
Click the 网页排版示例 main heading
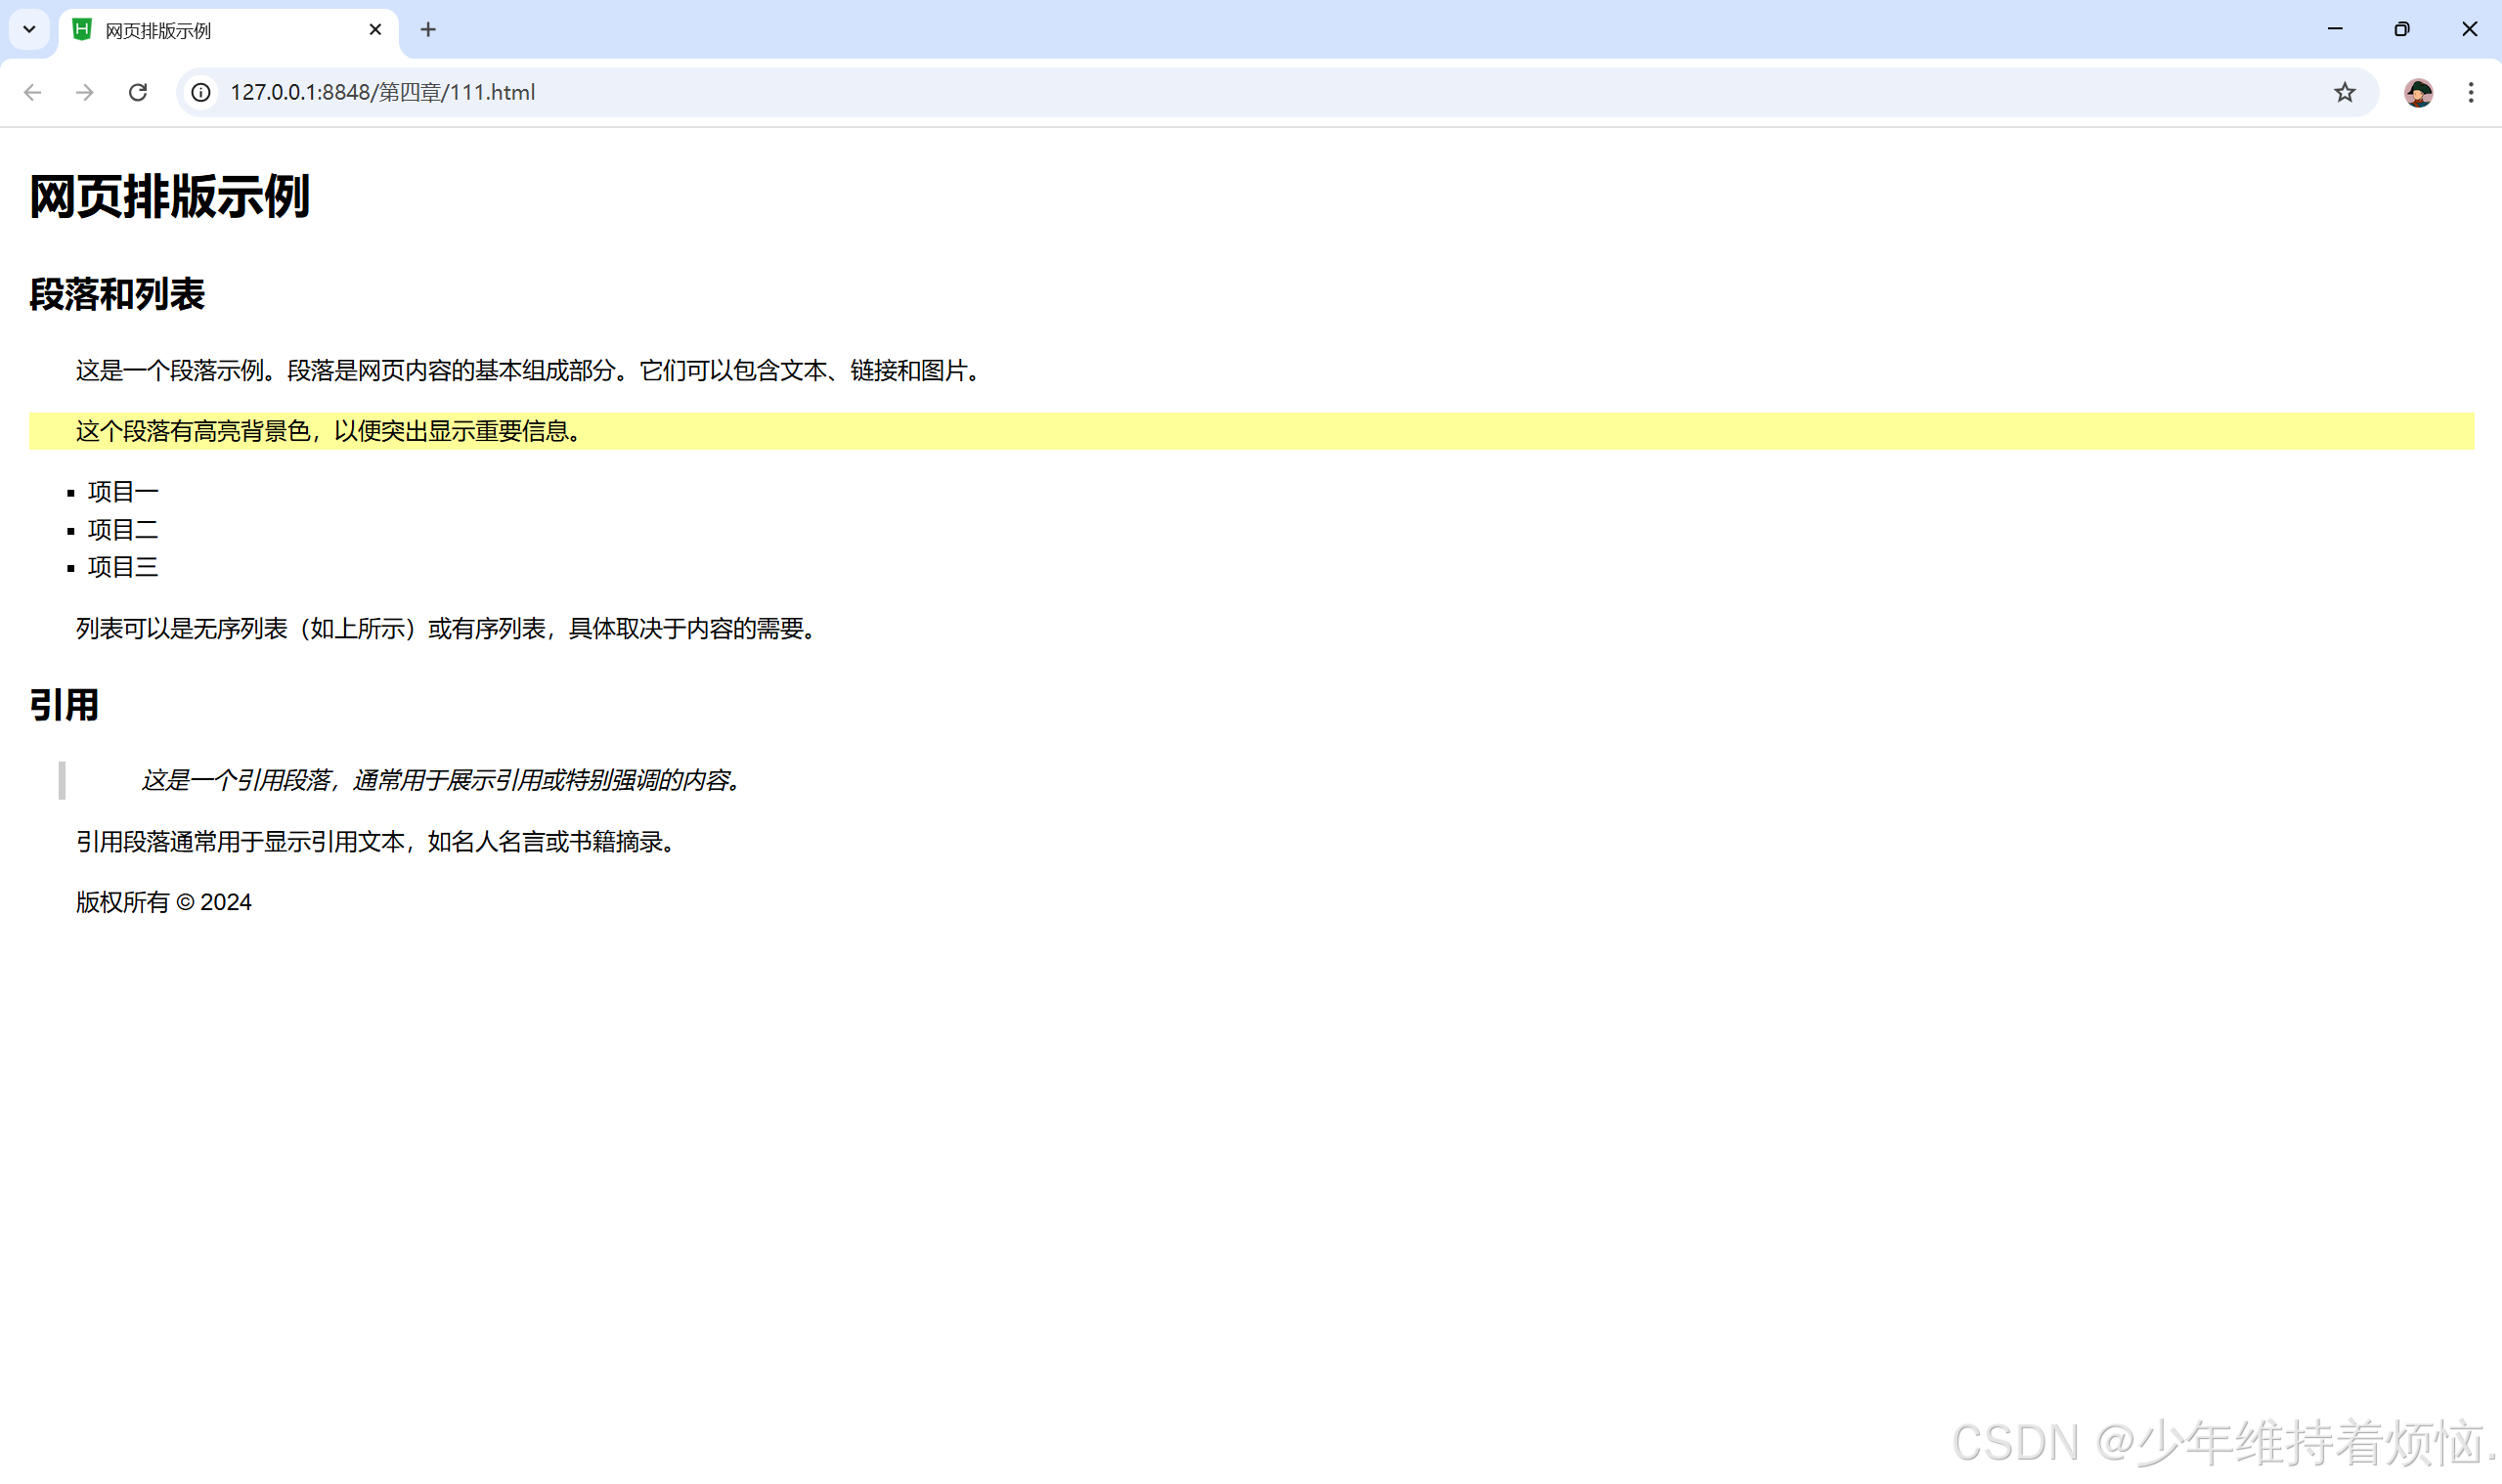click(x=170, y=196)
